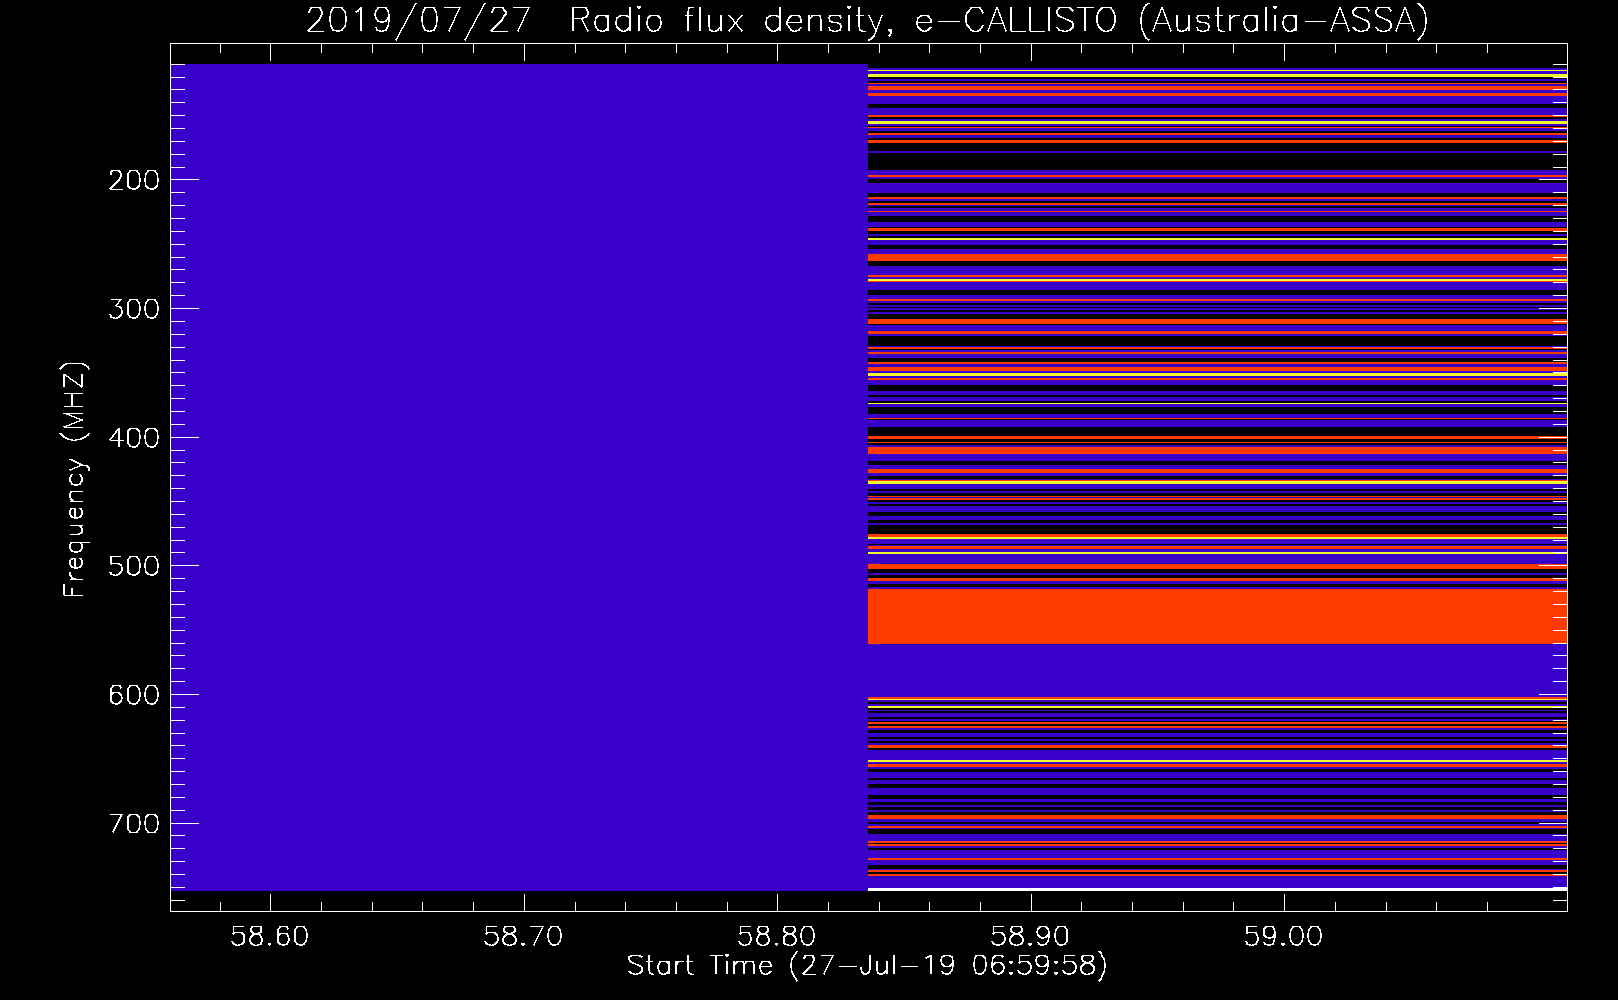The width and height of the screenshot is (1618, 1000).
Task: Click the wide orange band below 500 MHz
Action: point(1217,616)
